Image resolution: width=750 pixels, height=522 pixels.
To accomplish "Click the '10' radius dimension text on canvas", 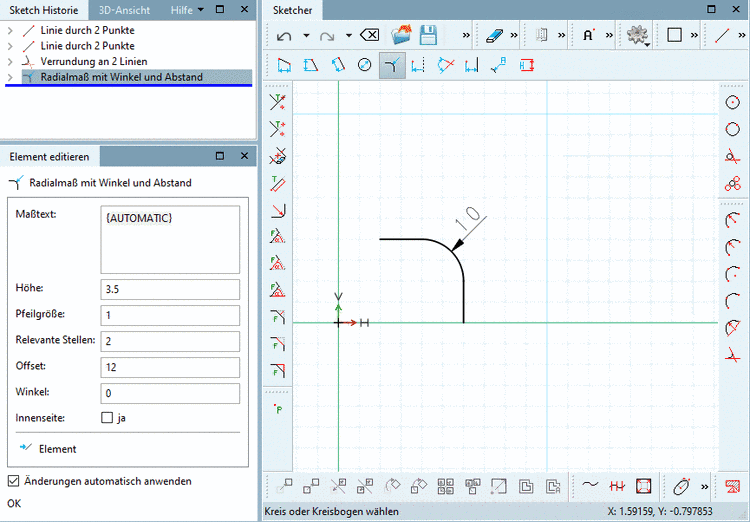I will coord(468,219).
